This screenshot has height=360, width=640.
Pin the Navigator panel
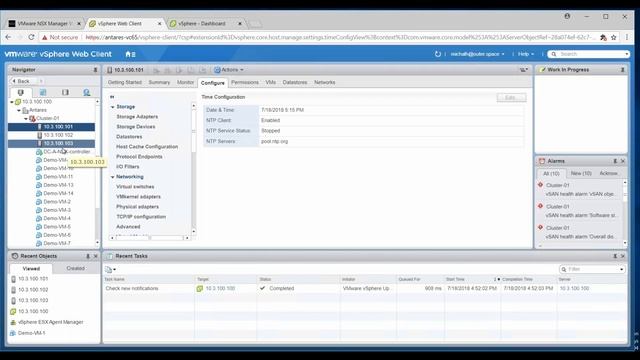pyautogui.click(x=95, y=70)
